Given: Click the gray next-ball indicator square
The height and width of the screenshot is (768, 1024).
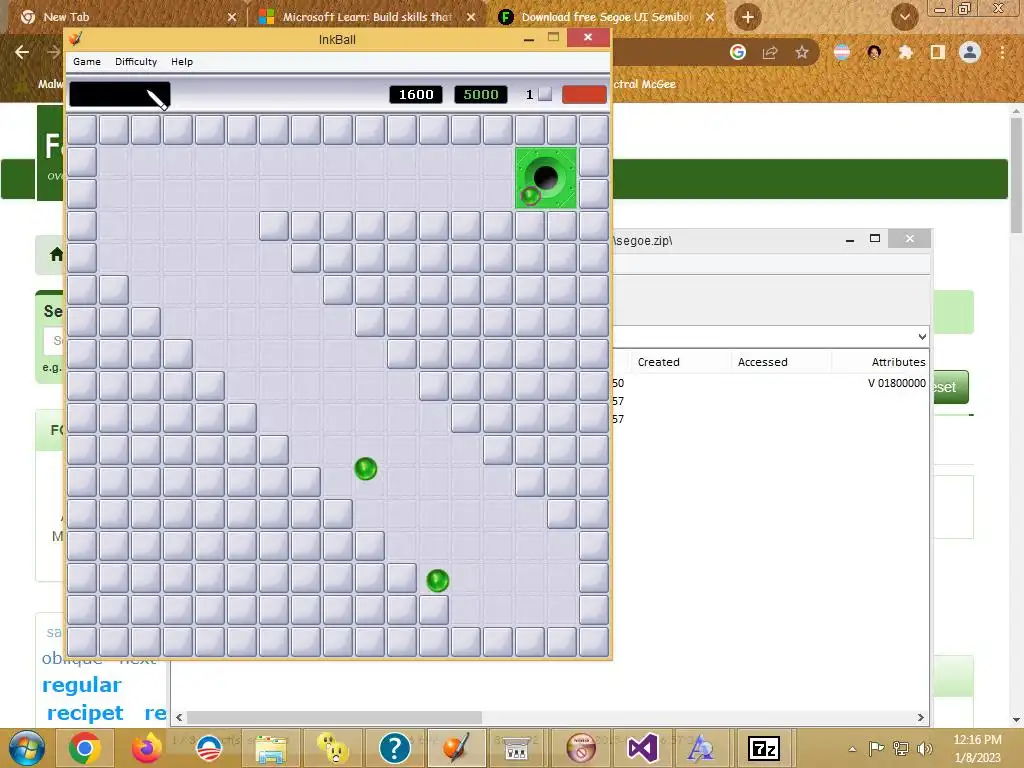Looking at the screenshot, I should [x=545, y=94].
